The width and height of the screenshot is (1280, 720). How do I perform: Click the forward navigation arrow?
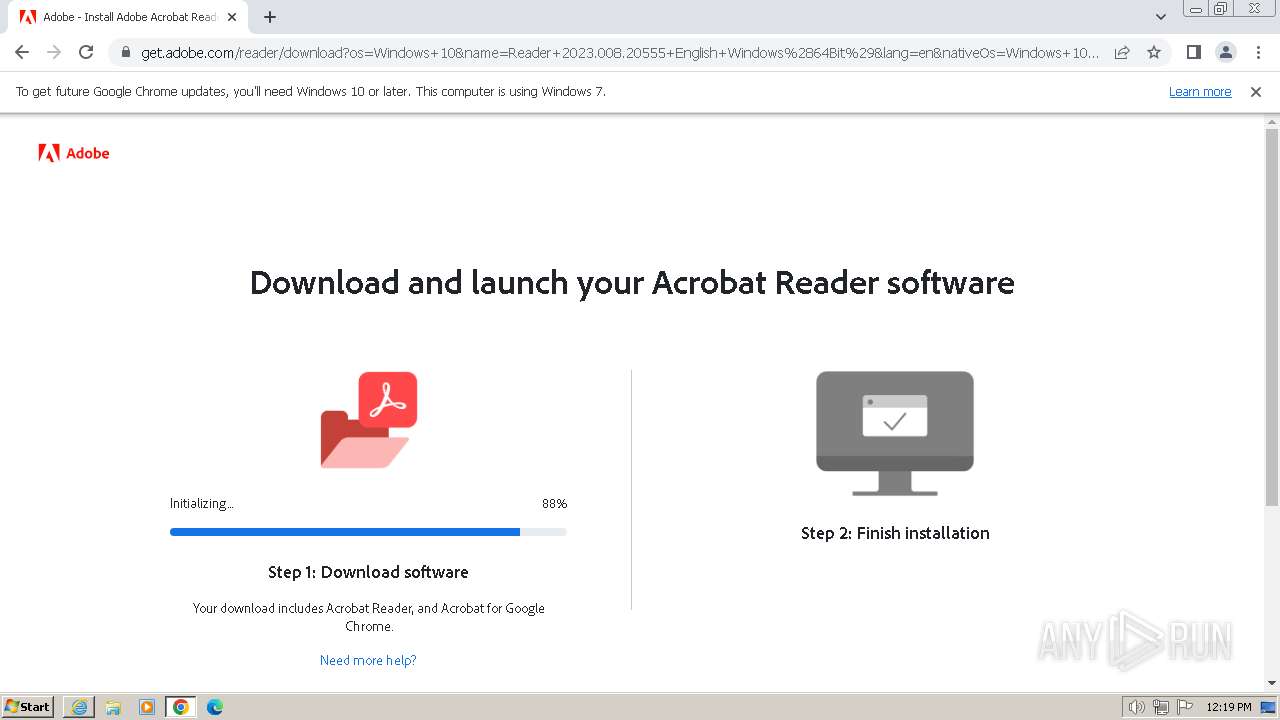pyautogui.click(x=54, y=52)
